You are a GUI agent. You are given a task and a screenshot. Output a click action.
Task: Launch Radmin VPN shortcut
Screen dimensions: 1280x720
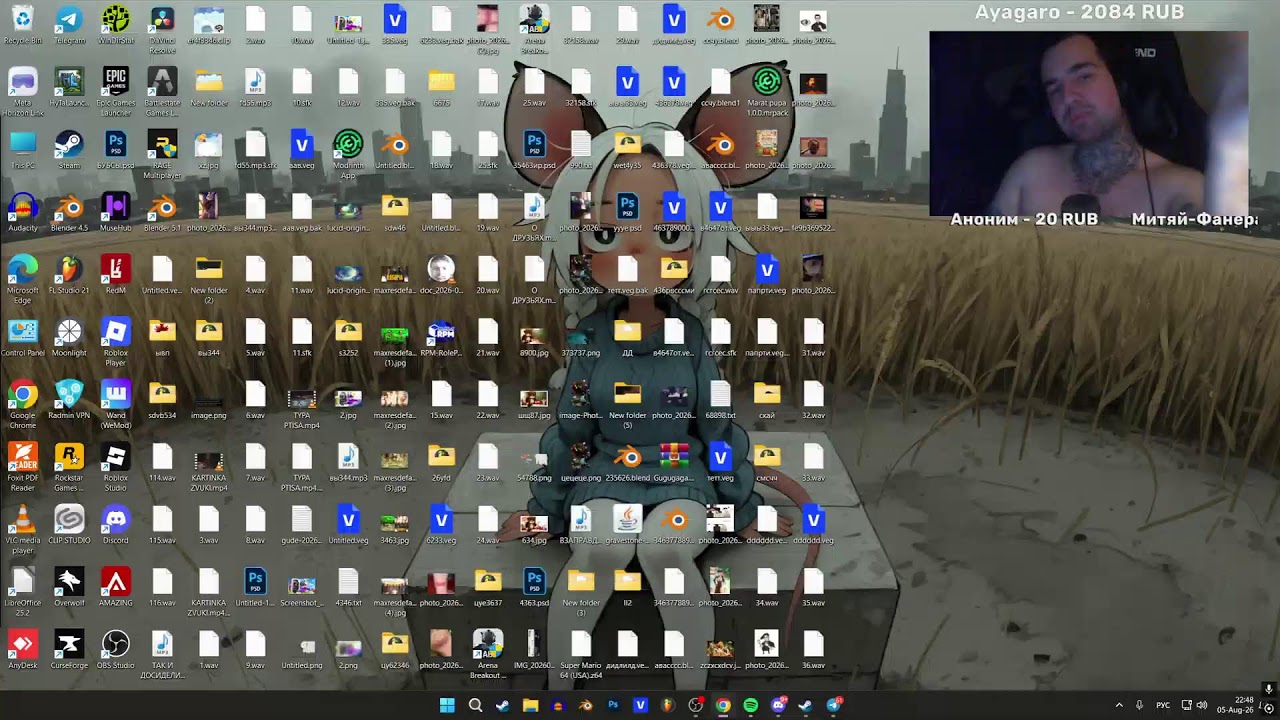(x=69, y=400)
